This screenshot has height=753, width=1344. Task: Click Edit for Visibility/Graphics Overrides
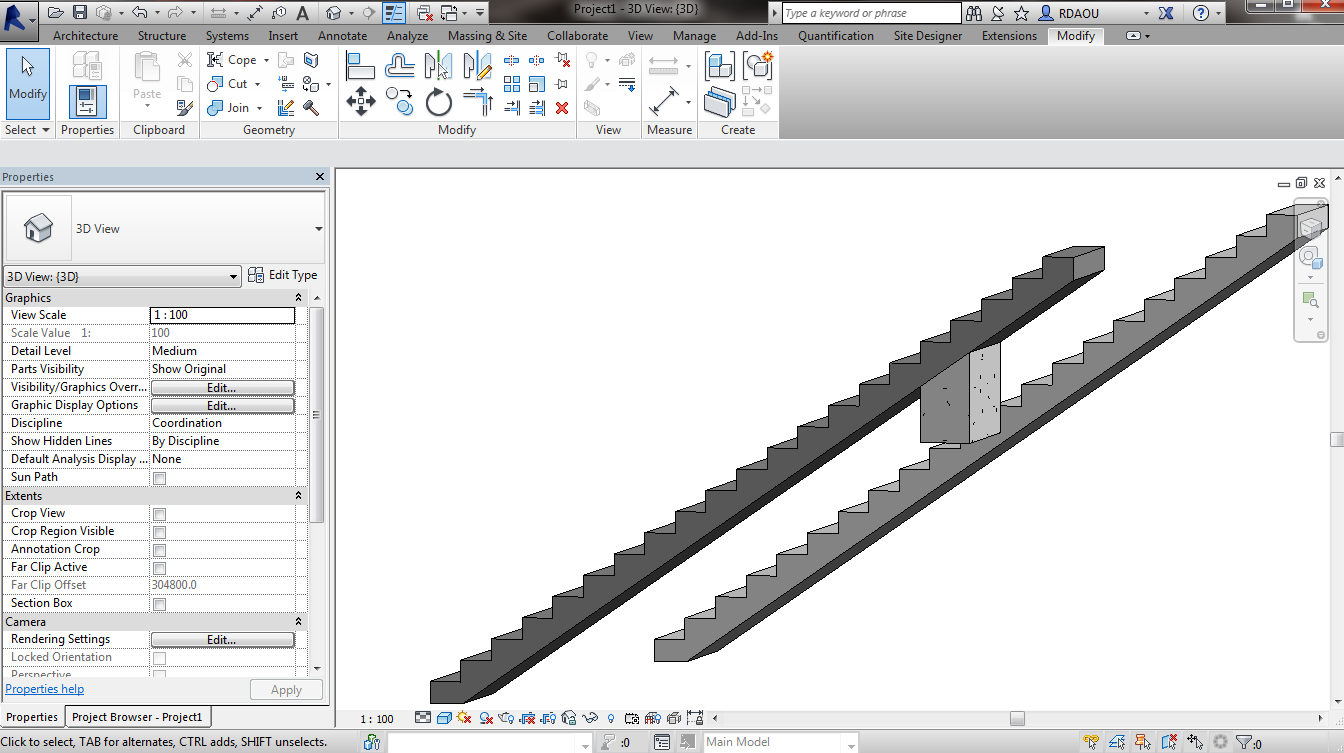point(222,388)
